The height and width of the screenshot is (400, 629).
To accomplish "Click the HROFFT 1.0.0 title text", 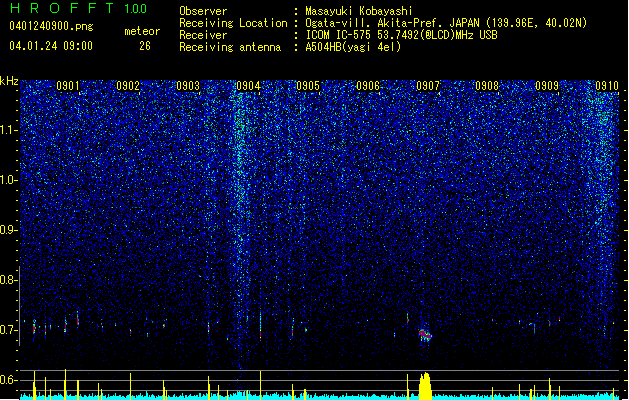I will pos(78,8).
